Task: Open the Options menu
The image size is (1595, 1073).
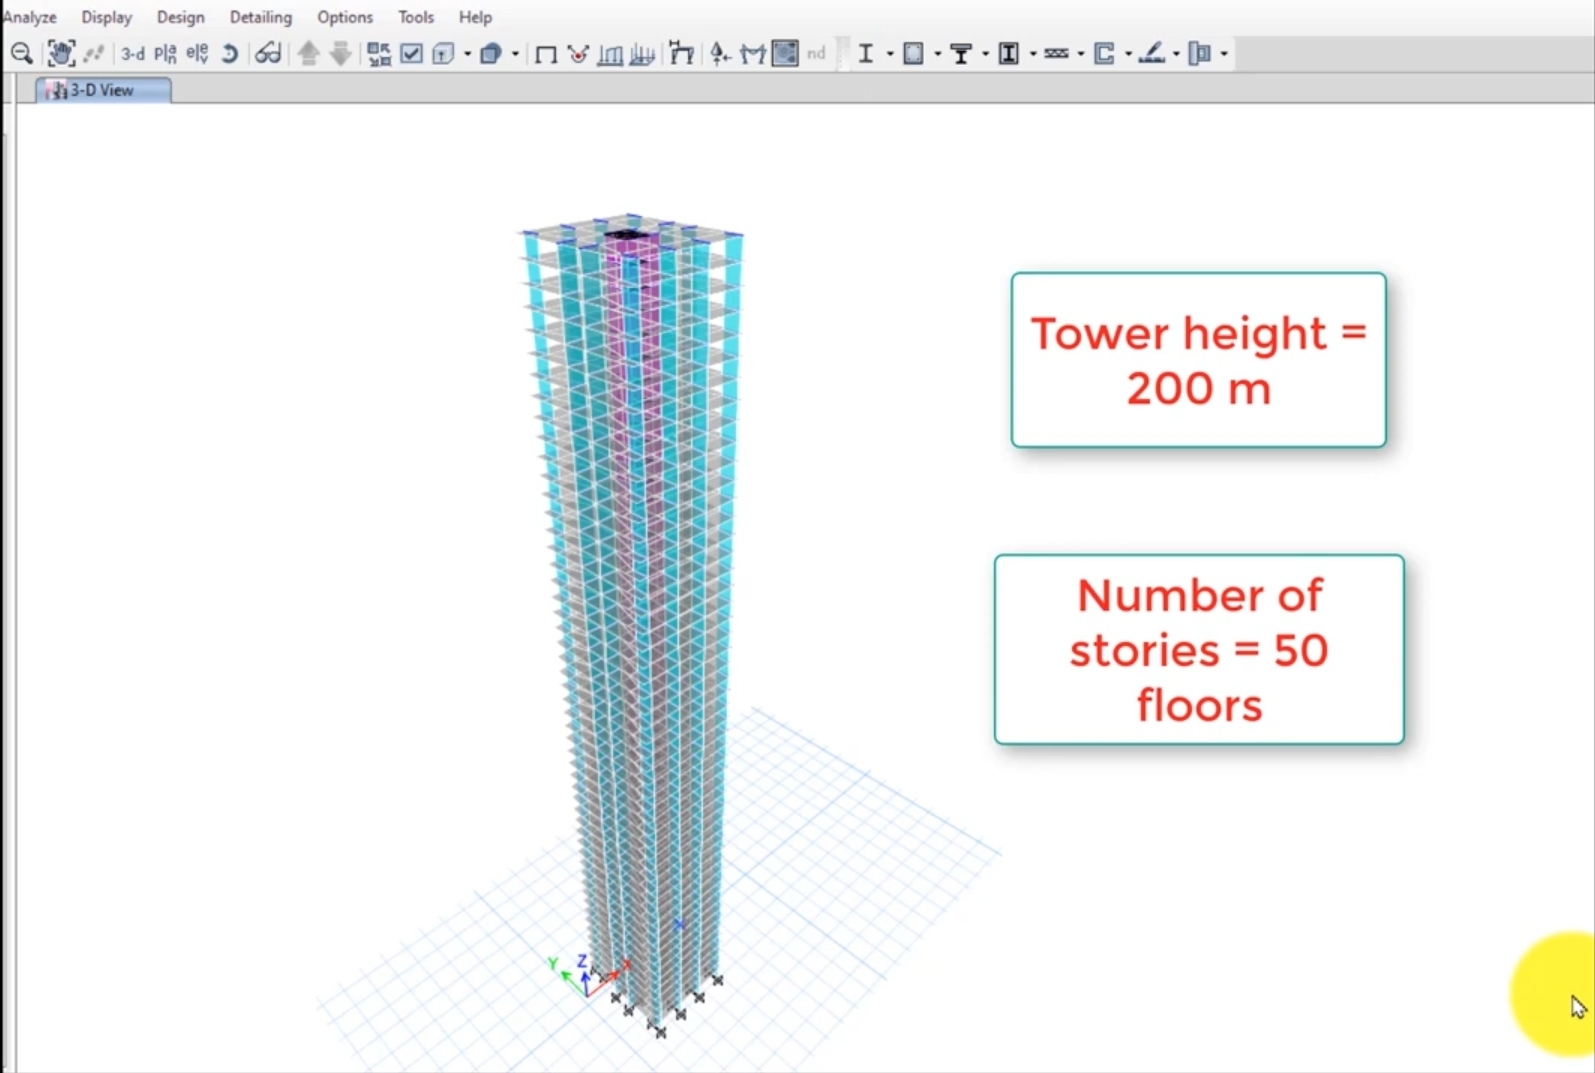Action: point(345,17)
